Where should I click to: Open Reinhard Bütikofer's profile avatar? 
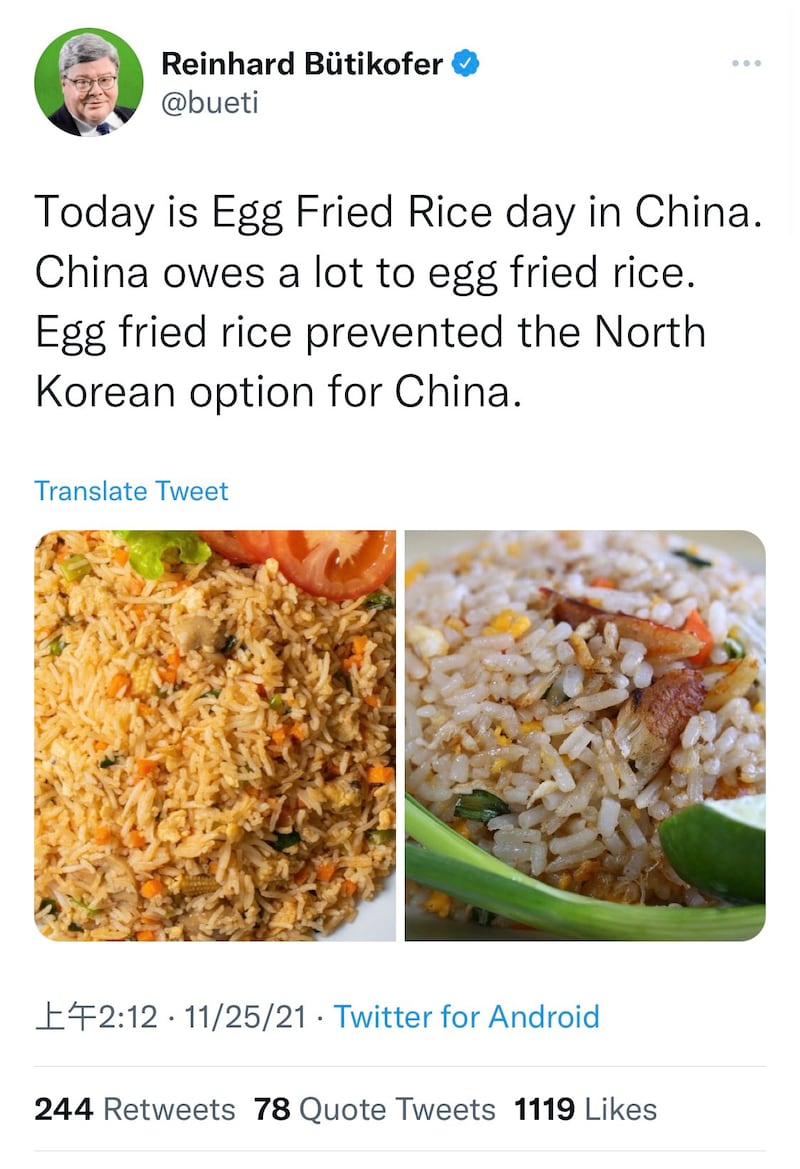point(89,82)
